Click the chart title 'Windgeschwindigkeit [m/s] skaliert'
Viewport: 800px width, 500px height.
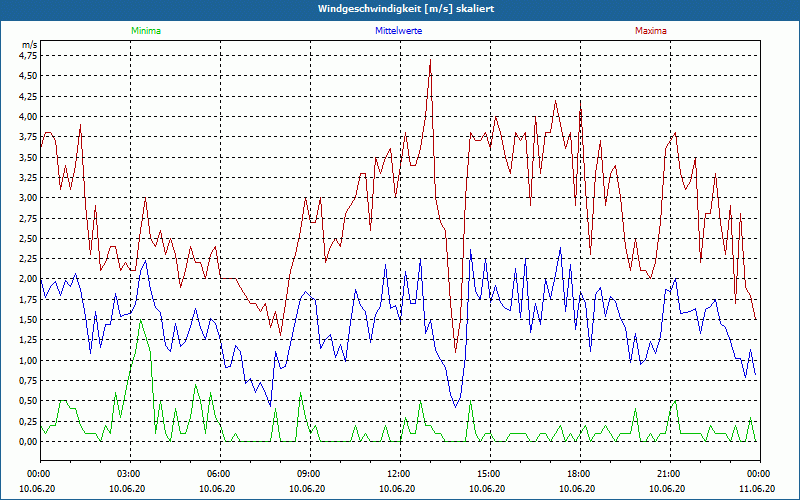pyautogui.click(x=406, y=9)
